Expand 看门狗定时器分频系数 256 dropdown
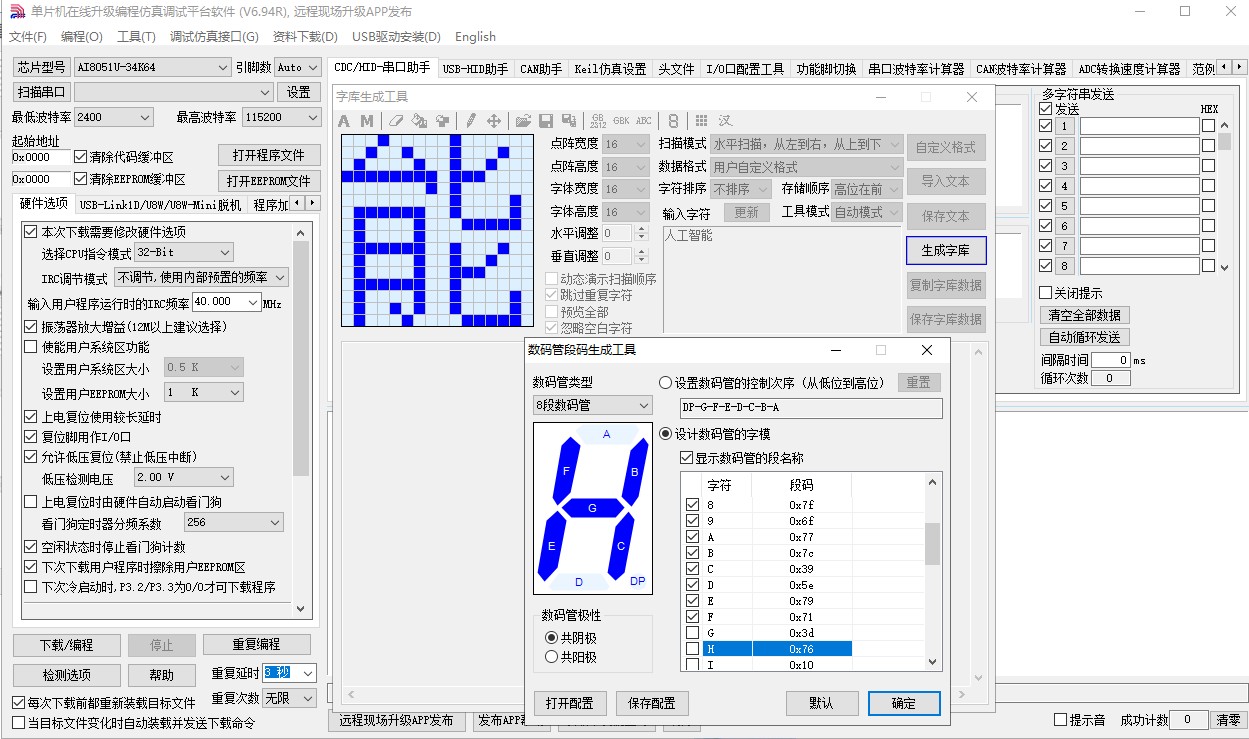1249x739 pixels. tap(234, 523)
